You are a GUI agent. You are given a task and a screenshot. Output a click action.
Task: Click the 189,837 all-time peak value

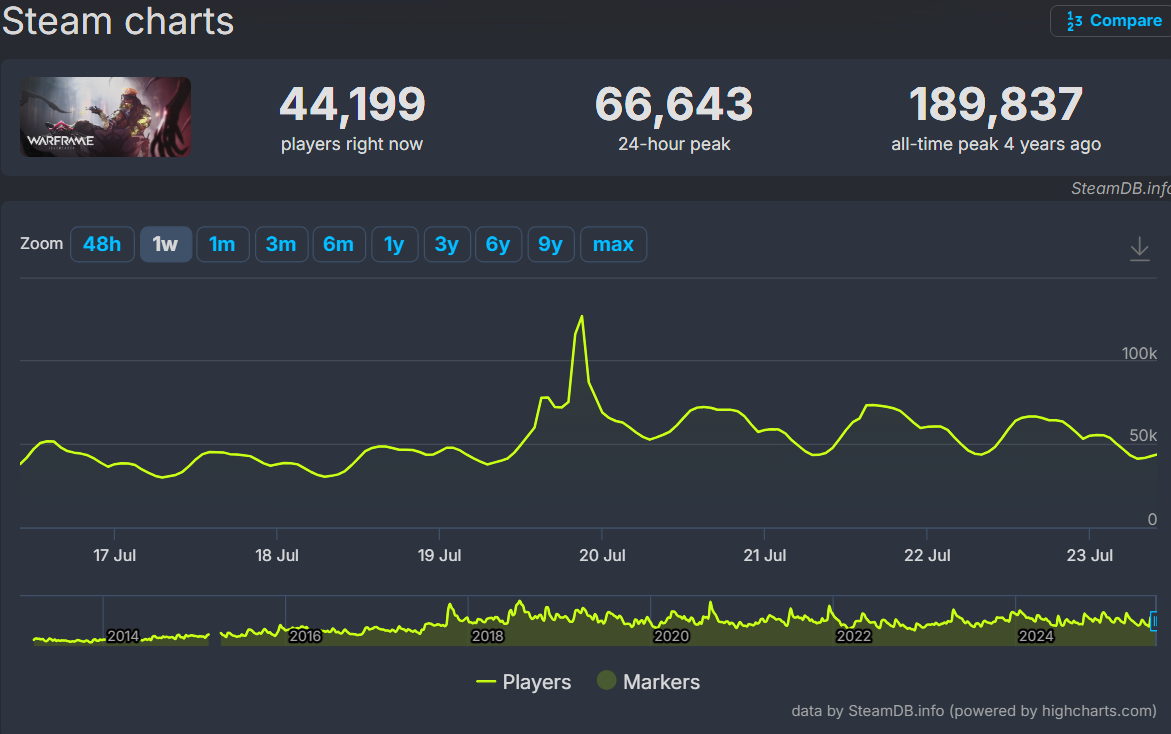995,105
